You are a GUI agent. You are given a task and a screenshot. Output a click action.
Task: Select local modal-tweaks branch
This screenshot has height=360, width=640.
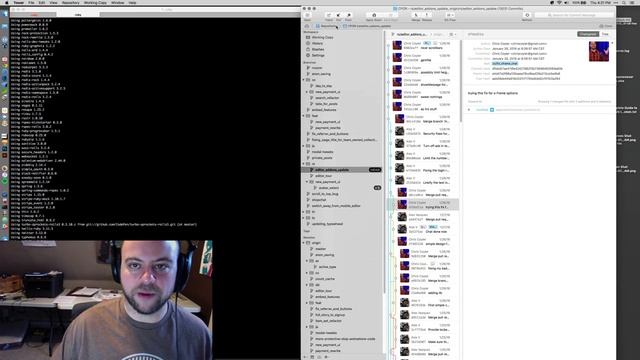(322, 152)
